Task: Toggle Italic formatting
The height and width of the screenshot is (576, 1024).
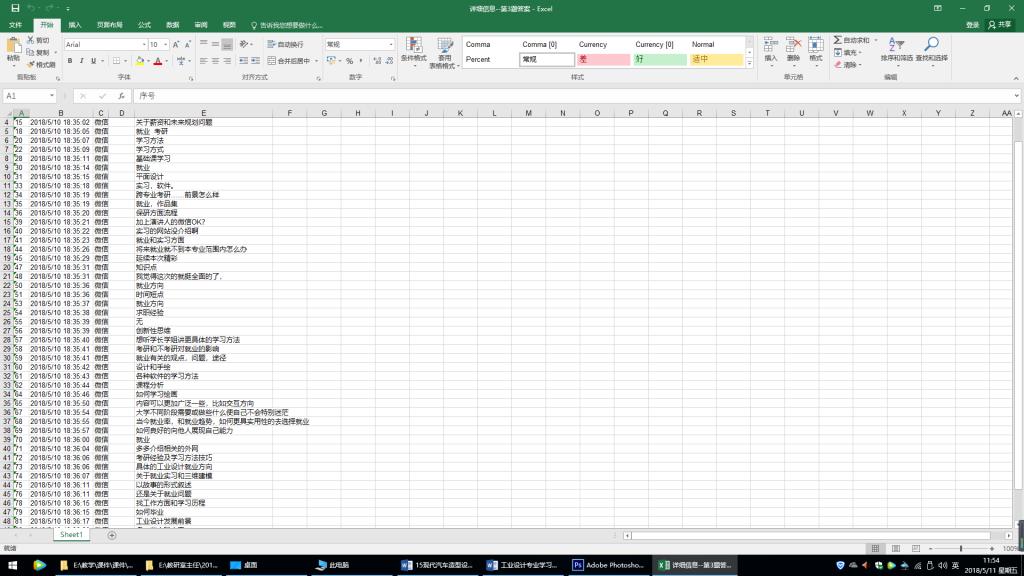Action: (82, 61)
